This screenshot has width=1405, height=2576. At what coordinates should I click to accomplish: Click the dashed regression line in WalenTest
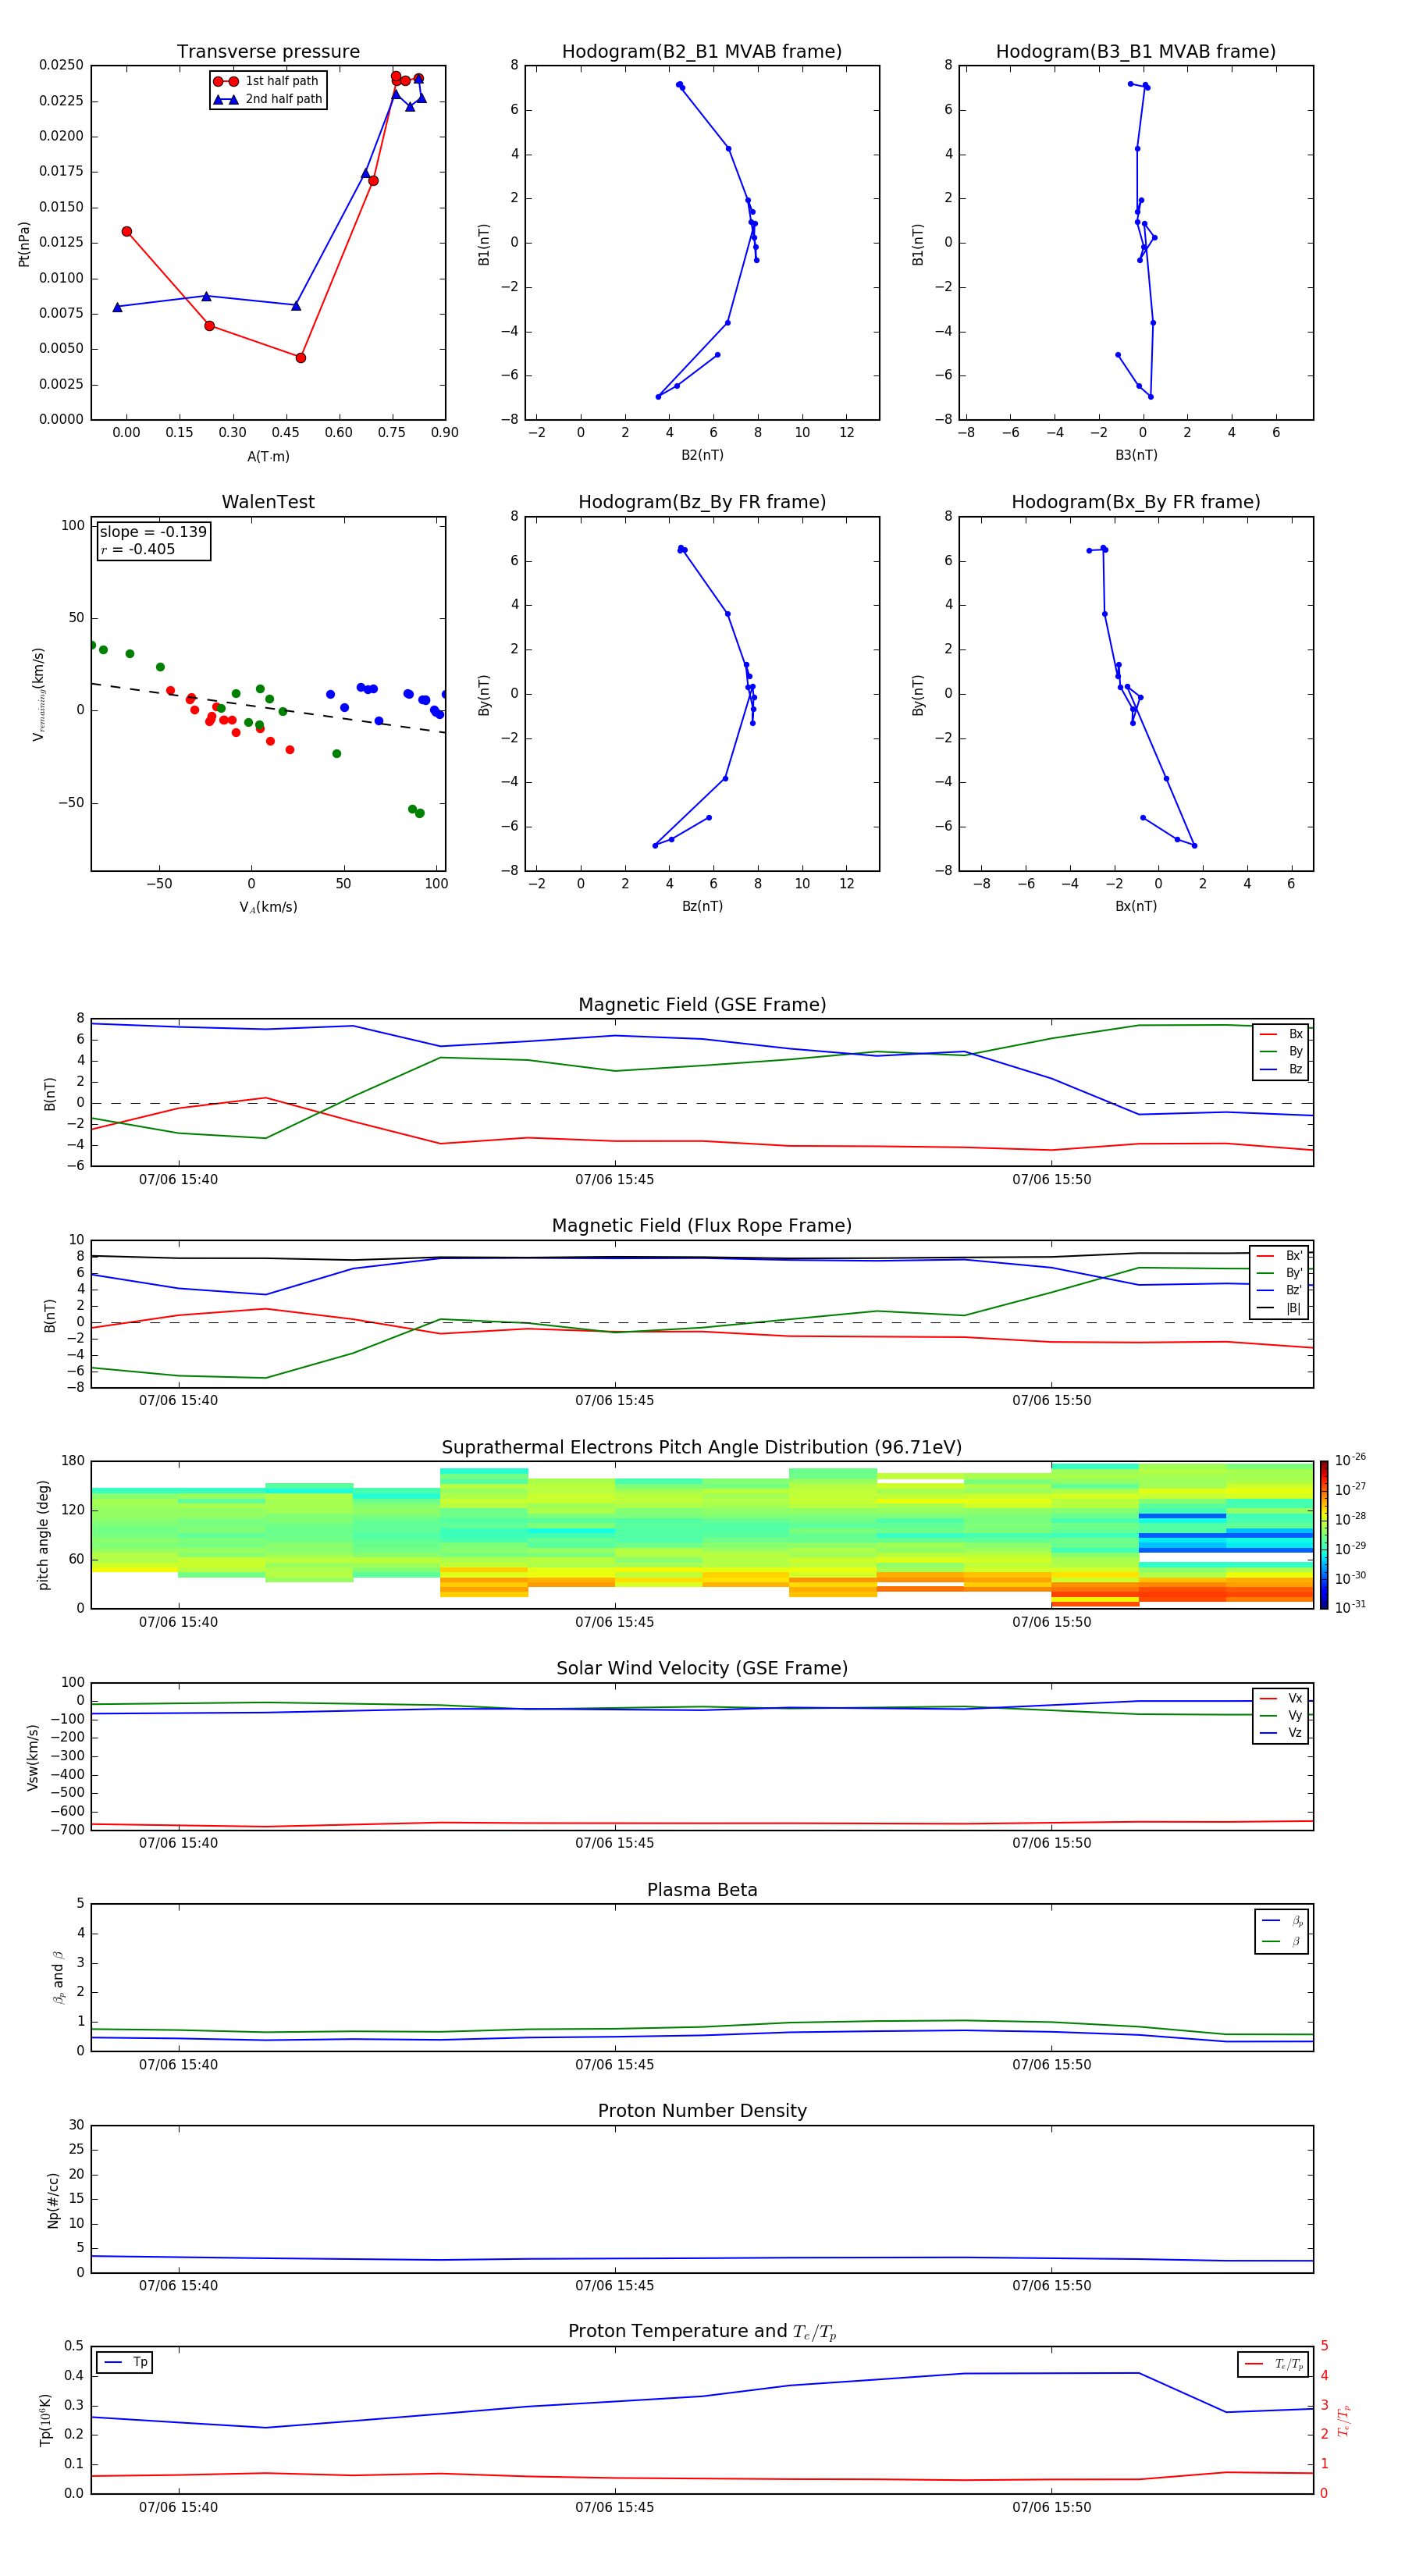click(x=268, y=708)
